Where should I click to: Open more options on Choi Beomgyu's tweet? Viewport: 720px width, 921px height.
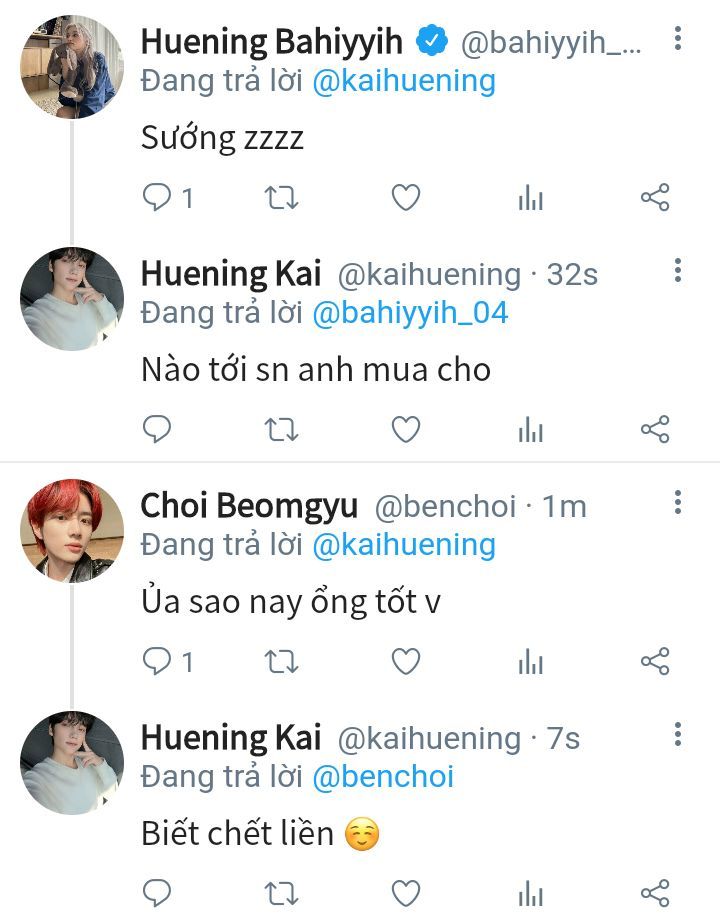(678, 503)
